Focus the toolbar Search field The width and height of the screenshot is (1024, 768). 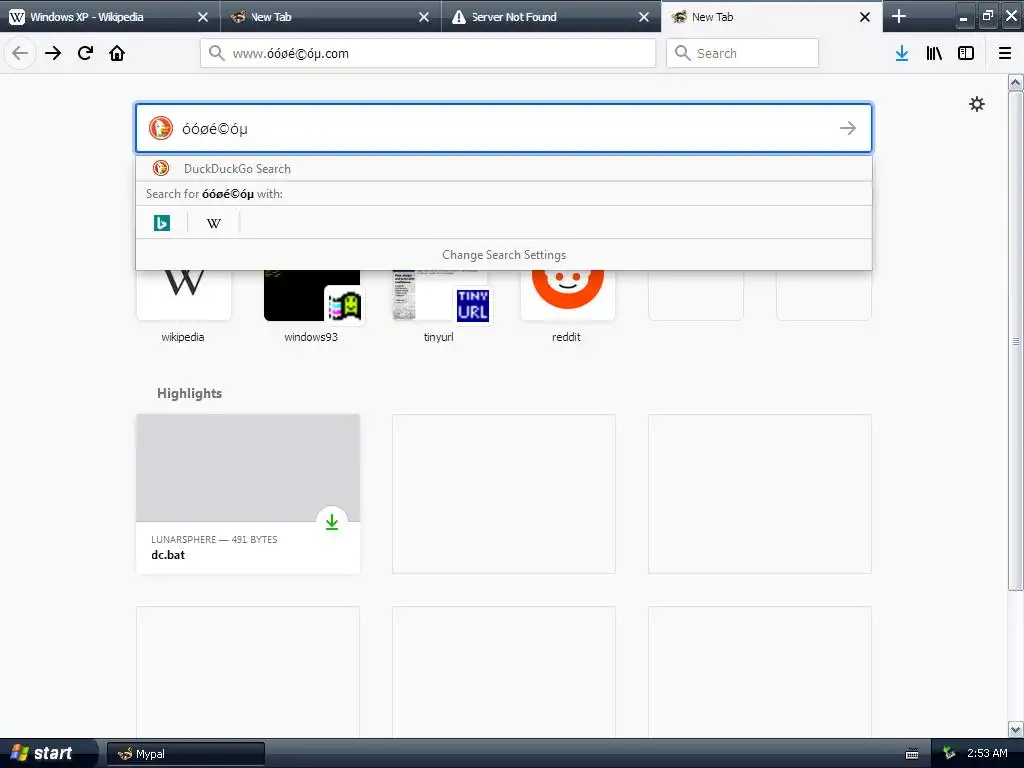pyautogui.click(x=743, y=53)
